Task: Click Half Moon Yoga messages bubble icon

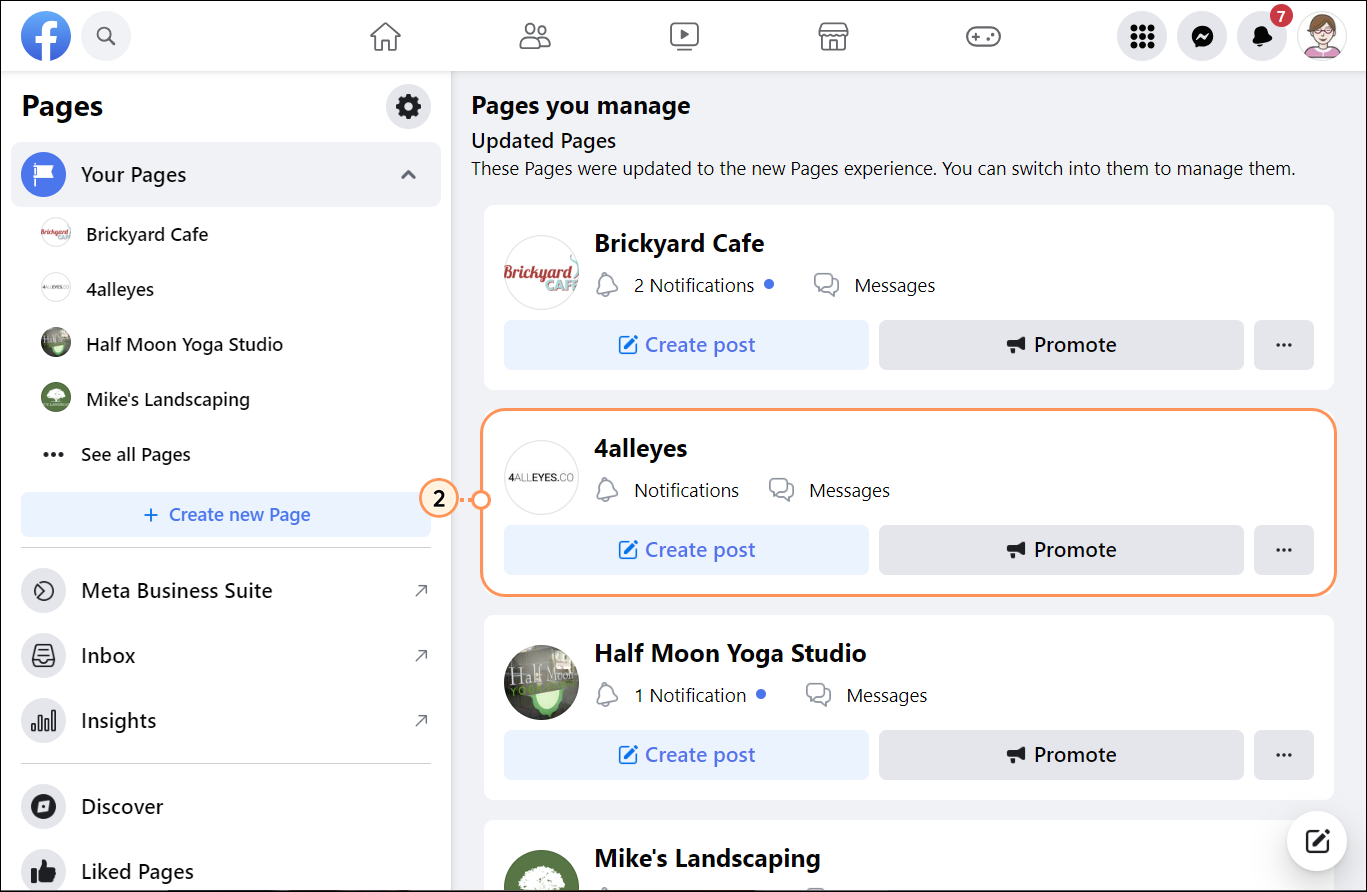Action: pos(818,696)
